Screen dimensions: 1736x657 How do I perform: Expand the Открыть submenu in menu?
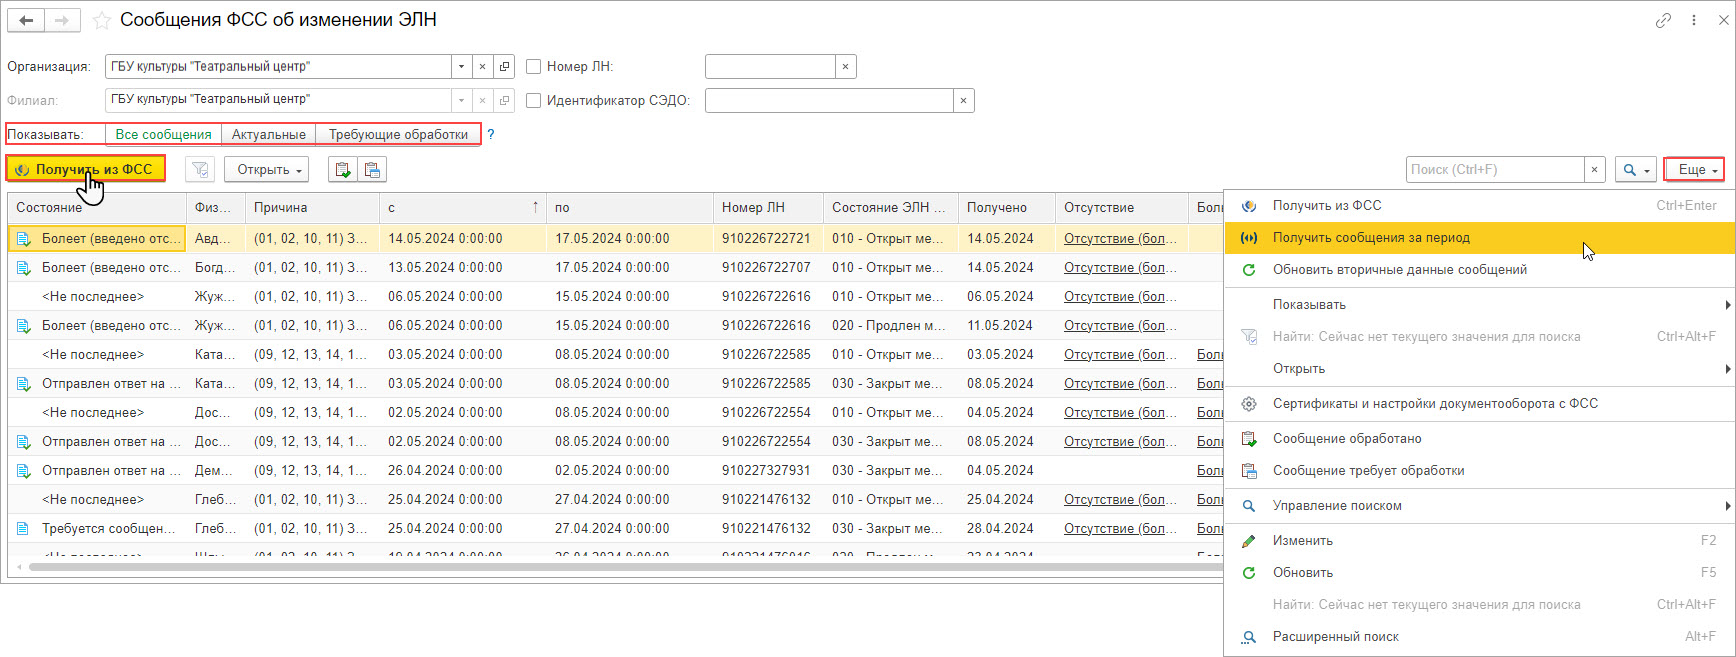(x=1479, y=369)
